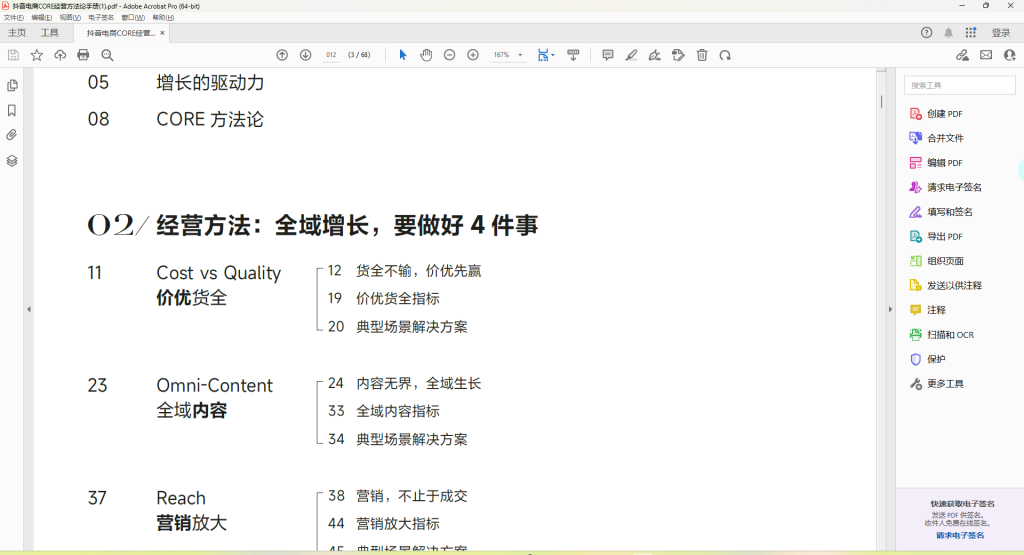Viewport: 1024px width, 555px height.
Task: Open the 窗口 menu
Action: [133, 18]
